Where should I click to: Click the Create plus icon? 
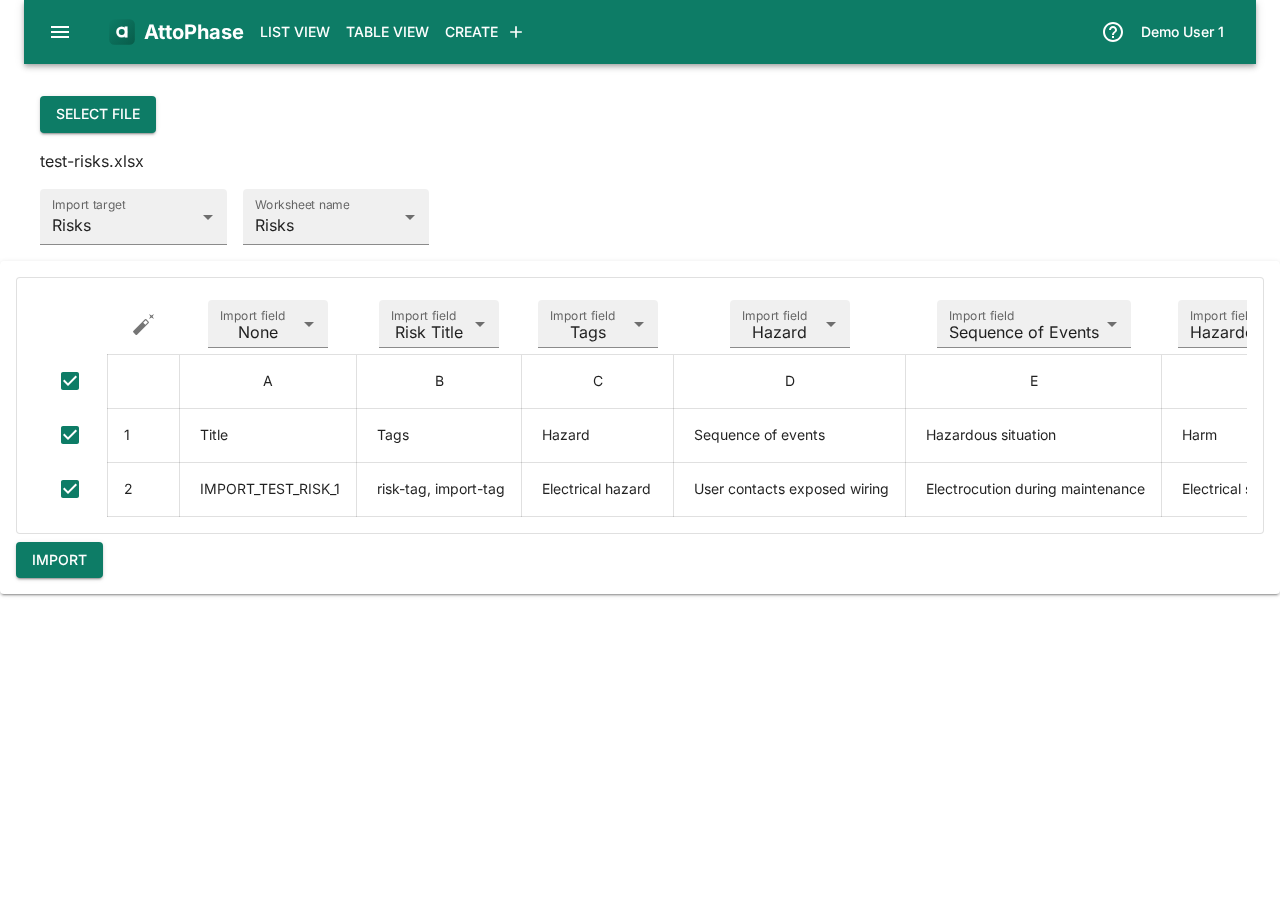pos(514,30)
